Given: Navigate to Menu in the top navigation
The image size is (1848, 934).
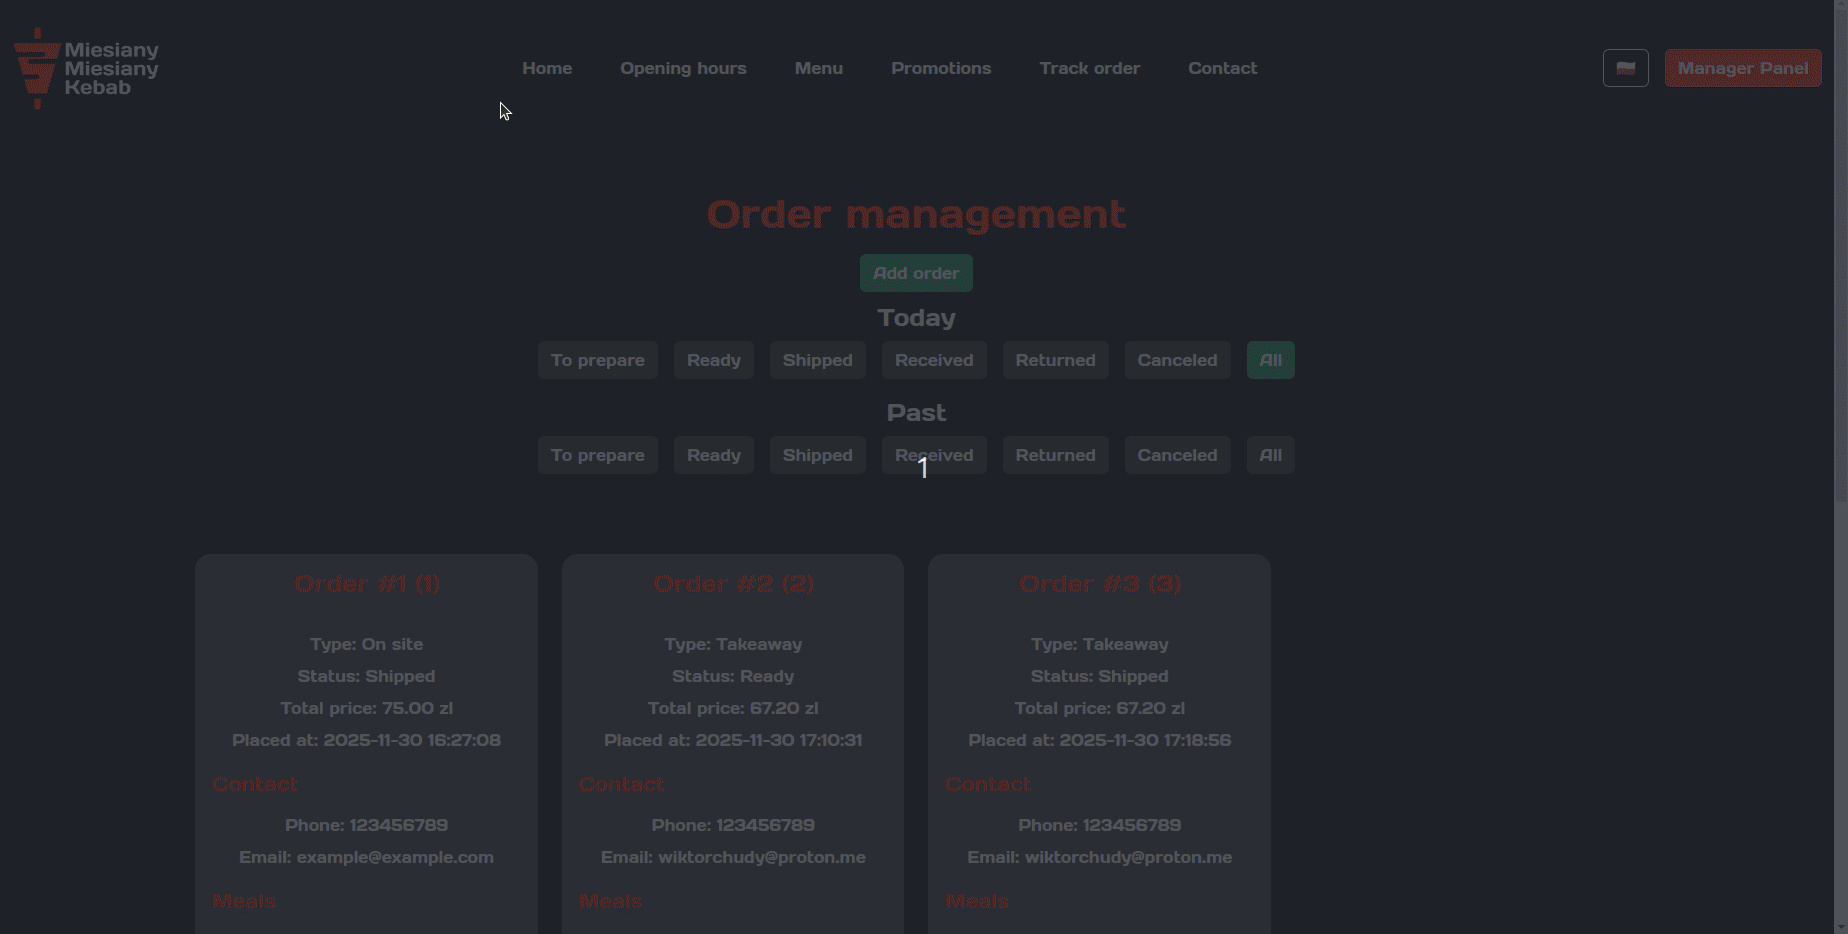Looking at the screenshot, I should coord(818,68).
